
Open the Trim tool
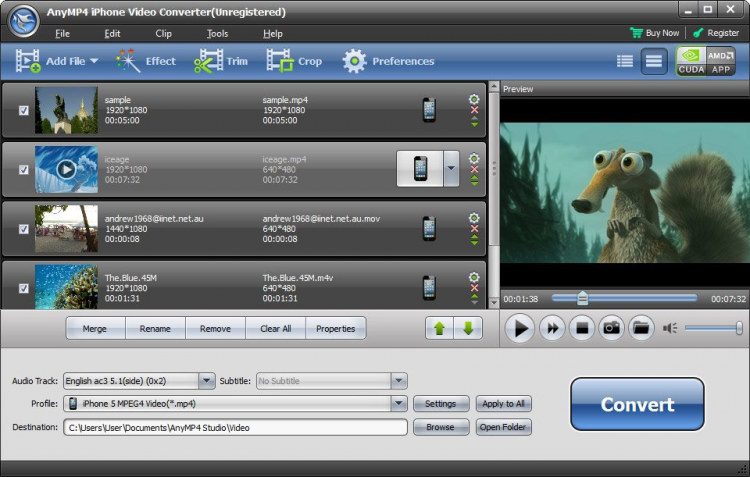(221, 61)
